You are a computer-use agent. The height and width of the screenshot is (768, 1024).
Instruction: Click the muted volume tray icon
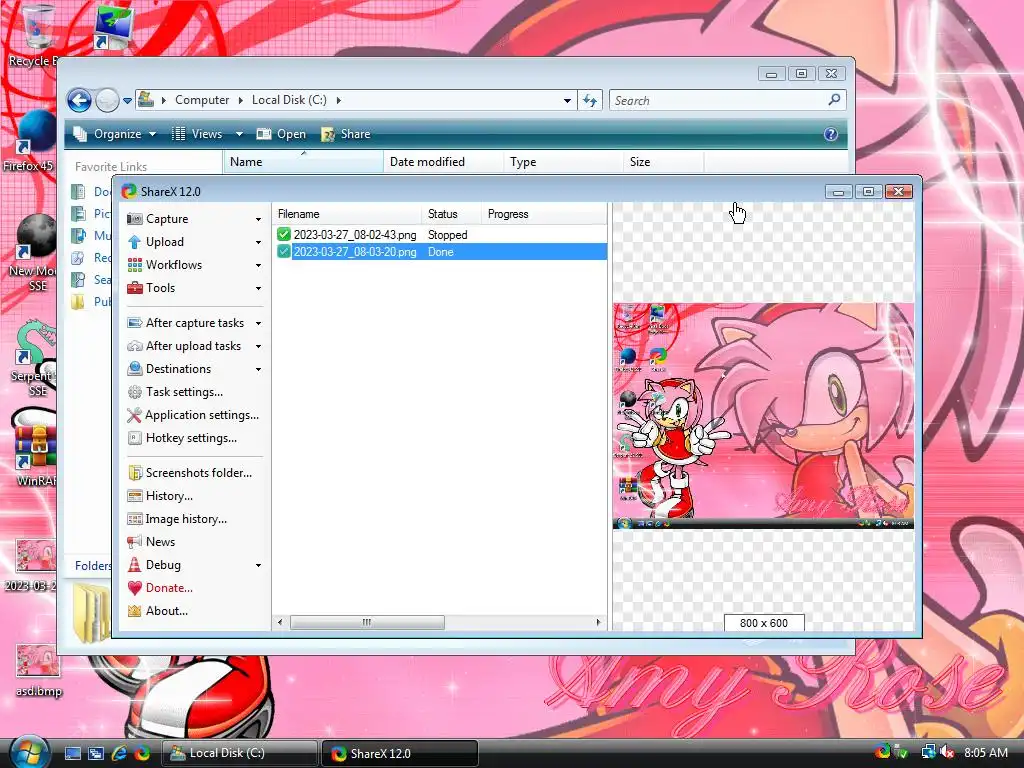(x=948, y=752)
